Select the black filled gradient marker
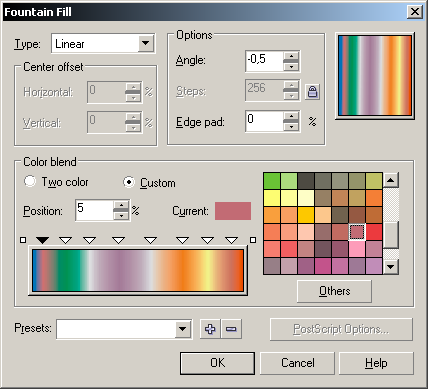Viewport: 428px width, 389px height. 42,240
